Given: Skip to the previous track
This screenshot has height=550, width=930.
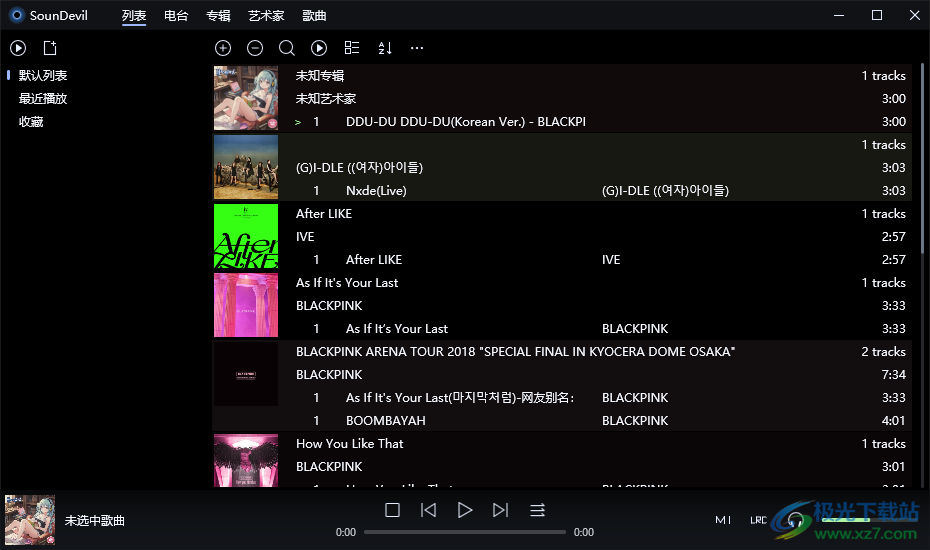Looking at the screenshot, I should (x=428, y=510).
